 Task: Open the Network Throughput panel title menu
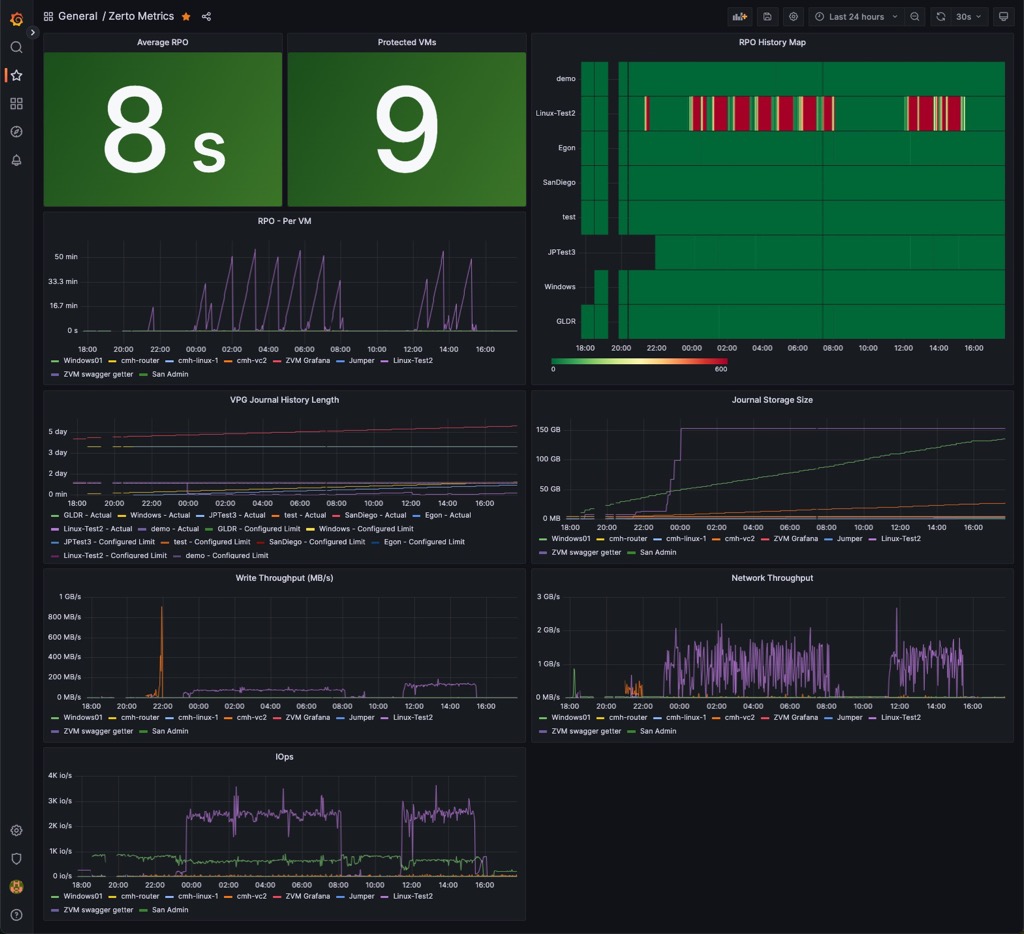(x=772, y=578)
